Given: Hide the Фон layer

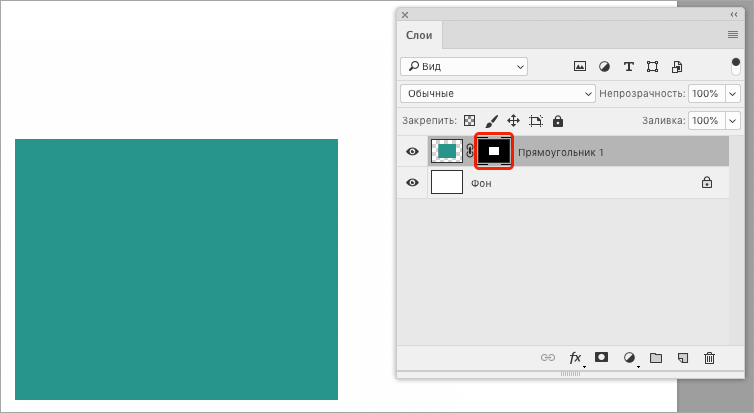Looking at the screenshot, I should 412,183.
